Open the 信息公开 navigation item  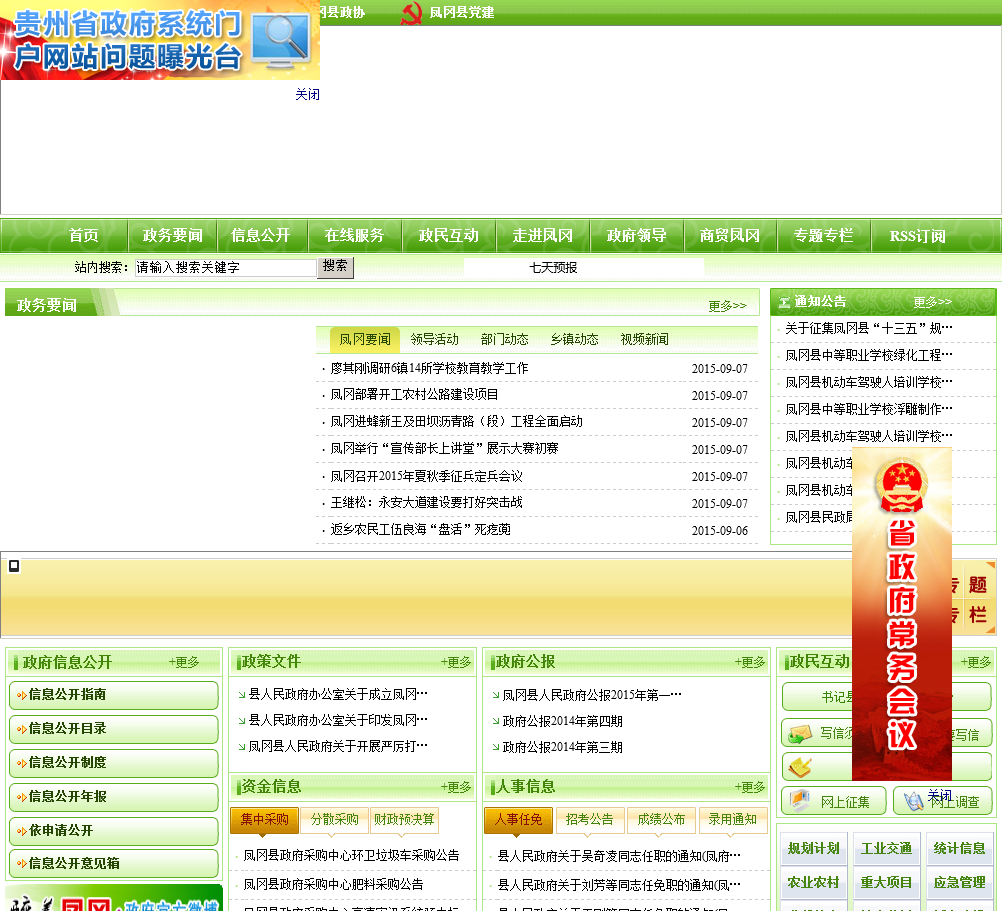[261, 236]
